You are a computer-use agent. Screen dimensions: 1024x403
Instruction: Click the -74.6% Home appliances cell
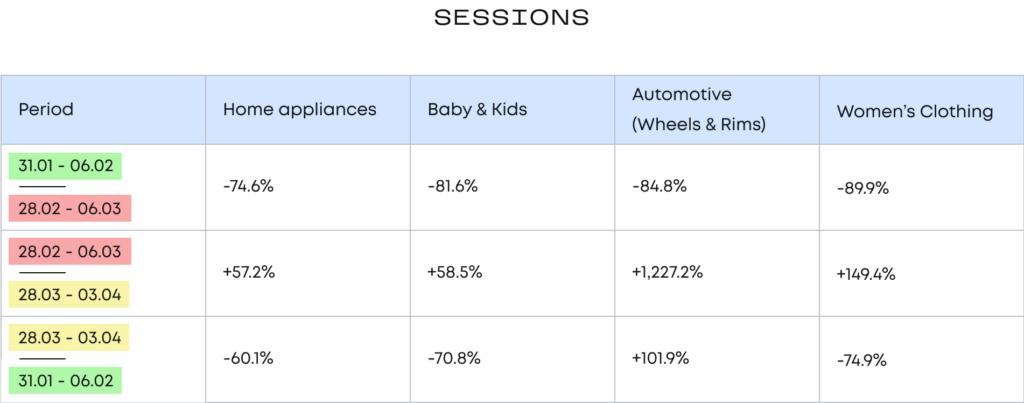(x=248, y=187)
